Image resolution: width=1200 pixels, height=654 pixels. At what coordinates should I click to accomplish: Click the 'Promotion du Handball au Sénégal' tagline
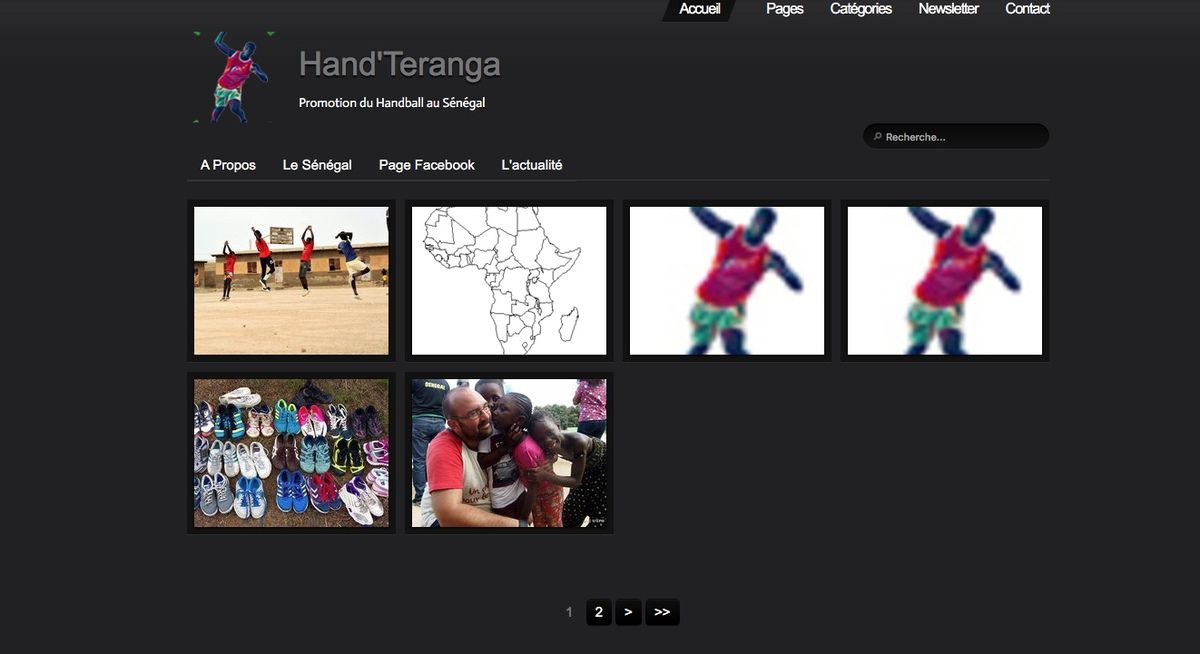point(392,103)
